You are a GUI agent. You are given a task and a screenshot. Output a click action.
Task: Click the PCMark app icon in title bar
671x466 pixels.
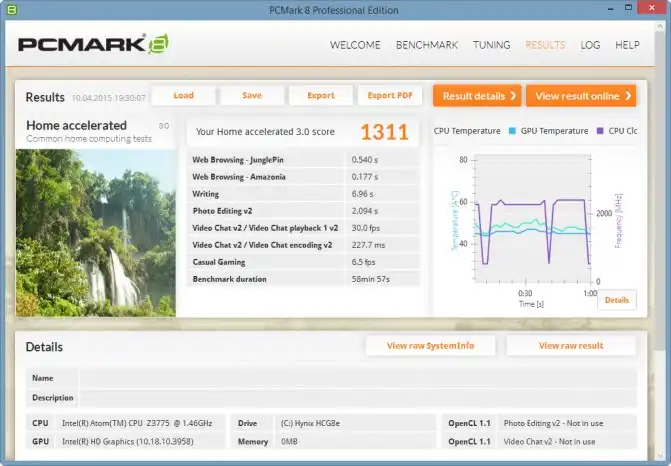[11, 10]
